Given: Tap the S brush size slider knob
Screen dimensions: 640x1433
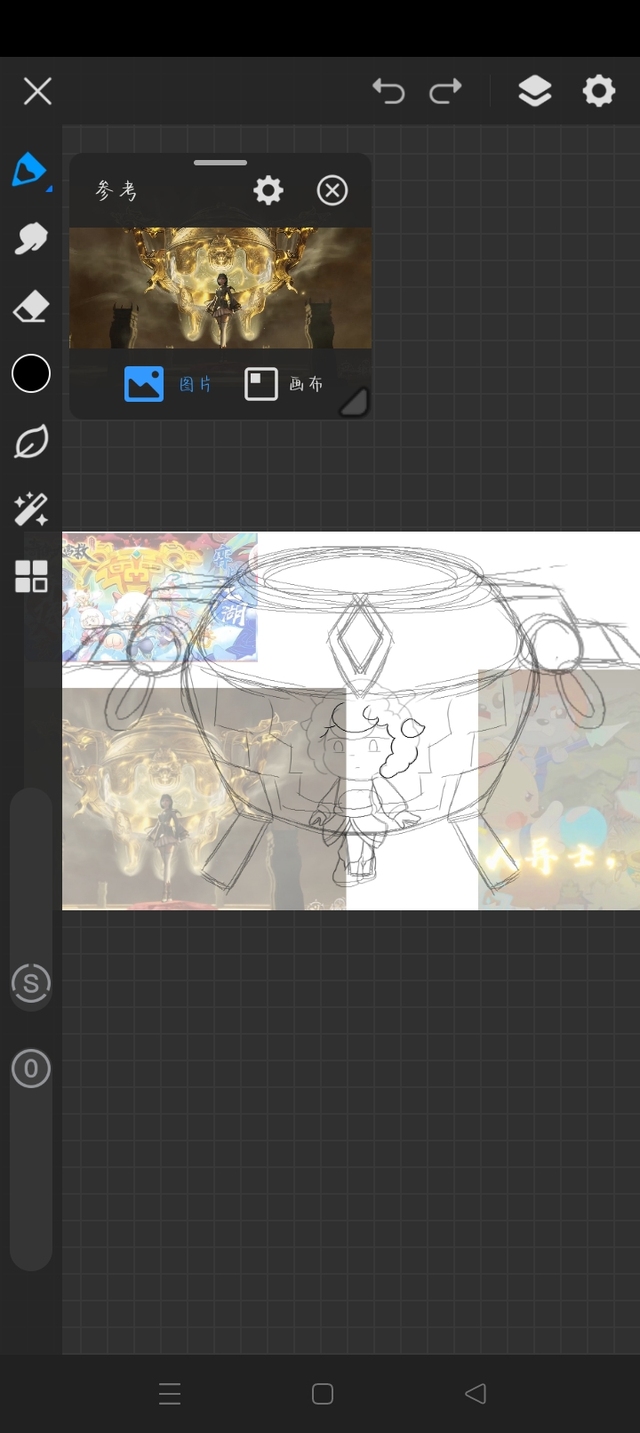Looking at the screenshot, I should pos(31,984).
